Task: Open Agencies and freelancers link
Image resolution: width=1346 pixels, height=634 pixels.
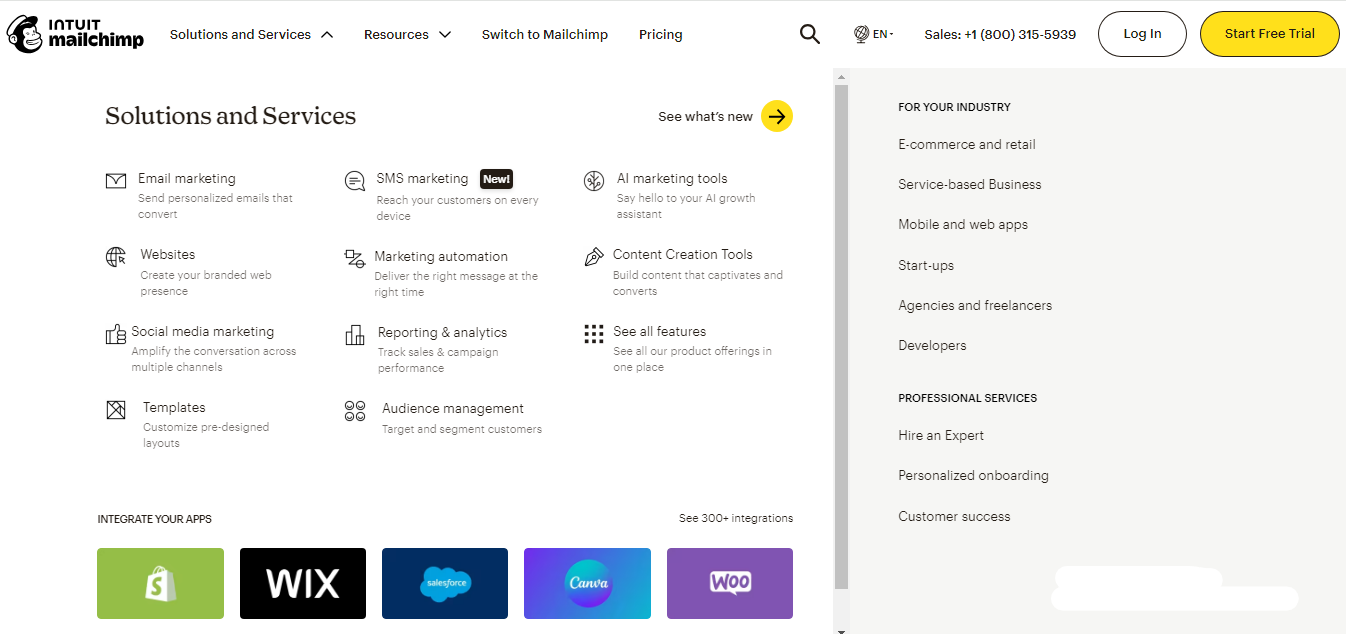Action: click(x=975, y=305)
